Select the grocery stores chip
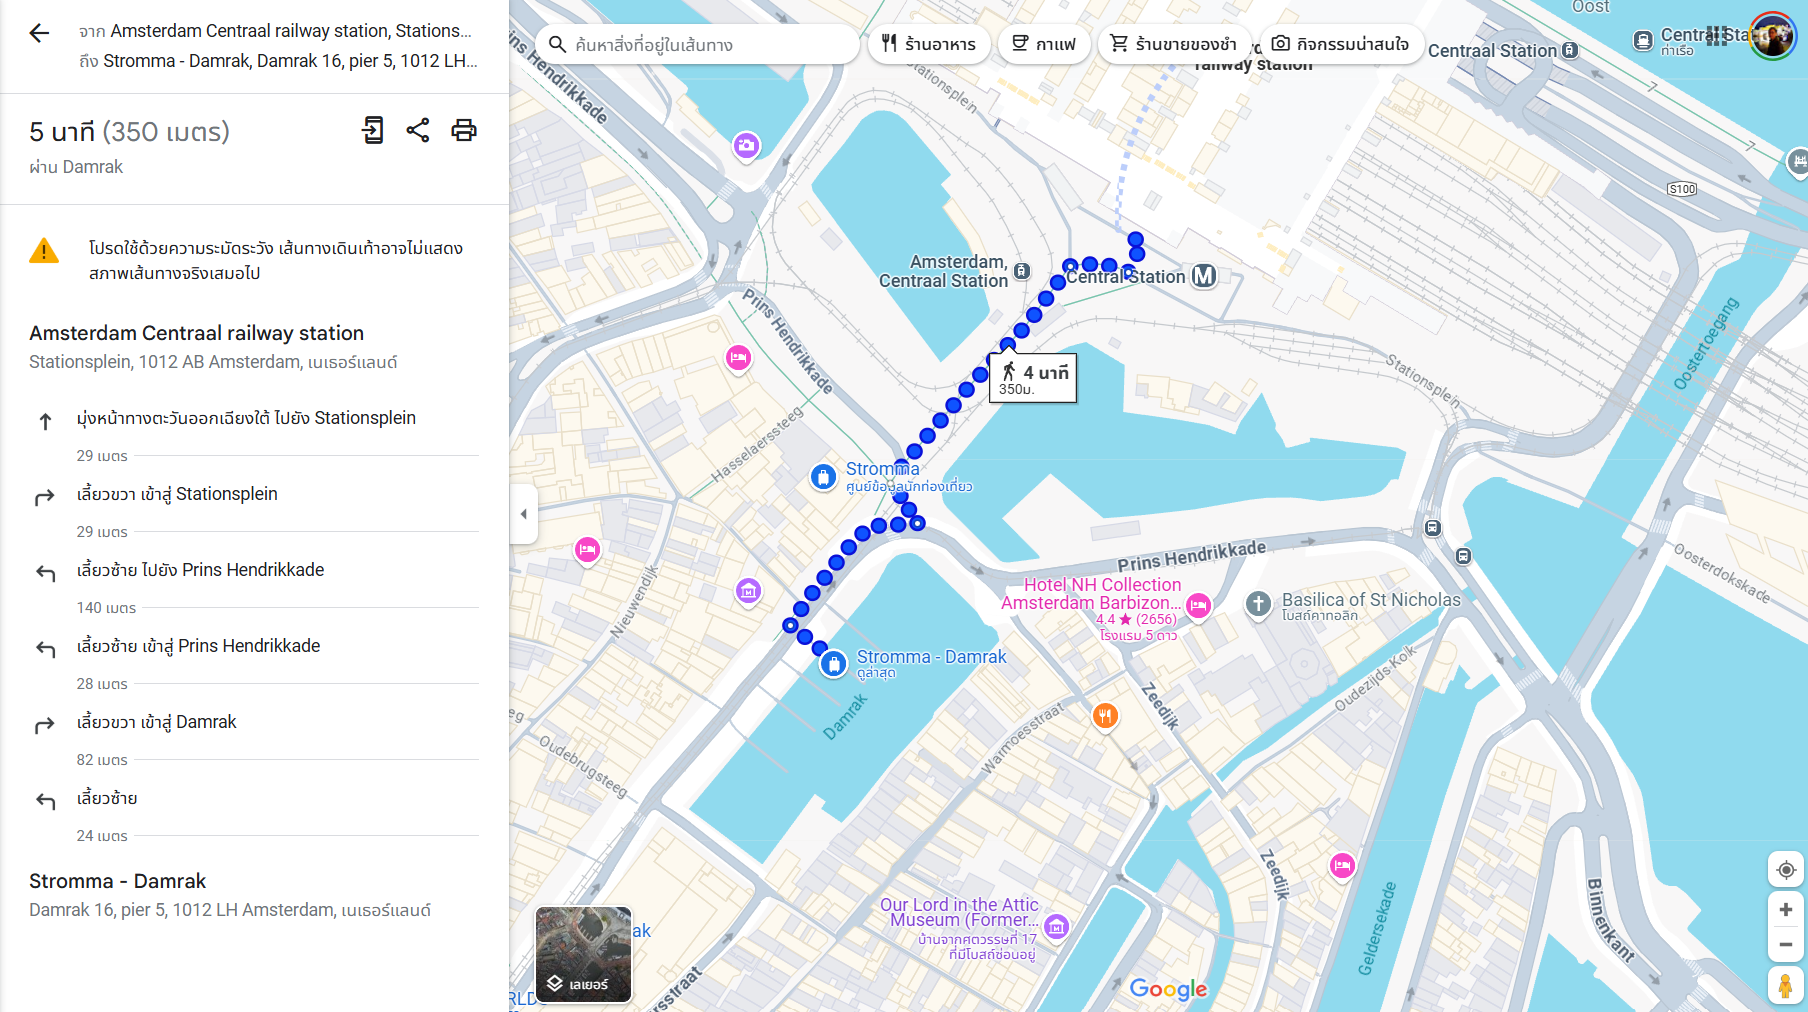This screenshot has width=1808, height=1012. [1174, 44]
